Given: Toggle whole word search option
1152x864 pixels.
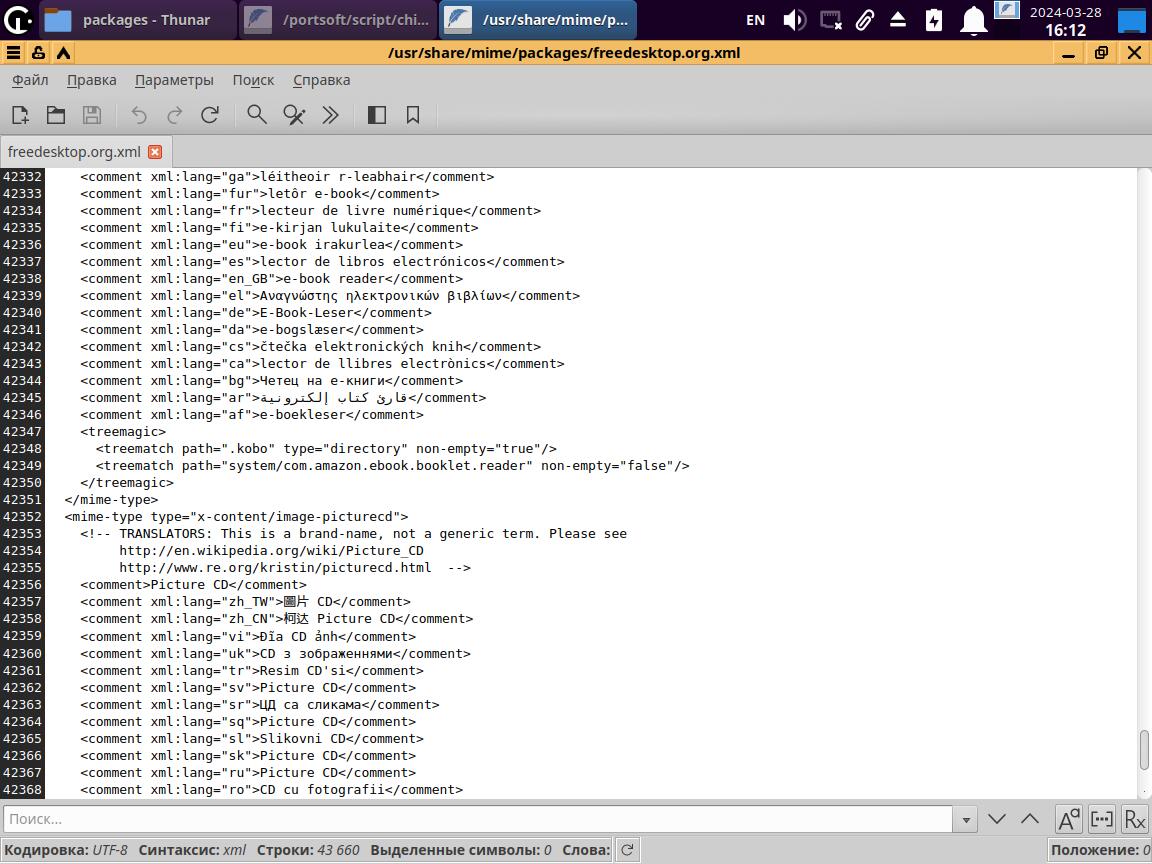Looking at the screenshot, I should pos(1101,819).
